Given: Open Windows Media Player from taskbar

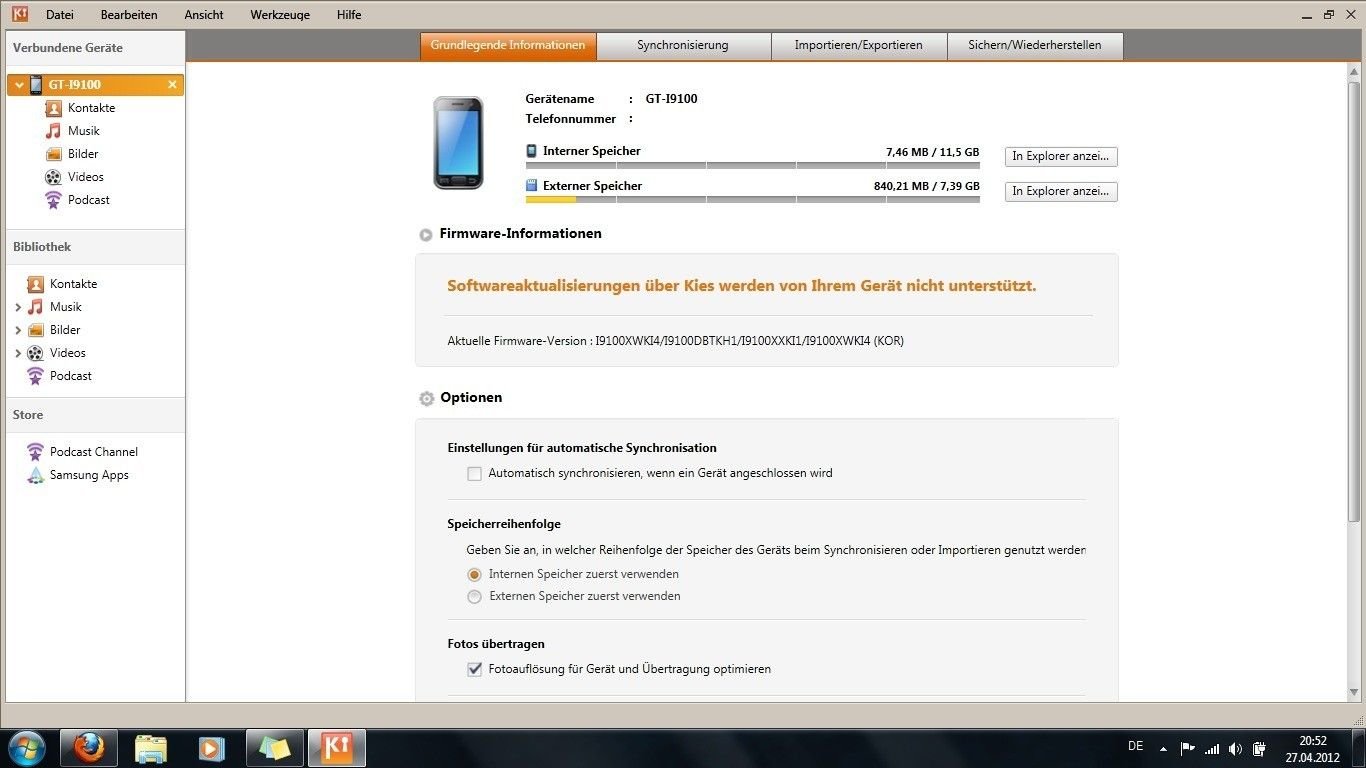Looking at the screenshot, I should (211, 748).
